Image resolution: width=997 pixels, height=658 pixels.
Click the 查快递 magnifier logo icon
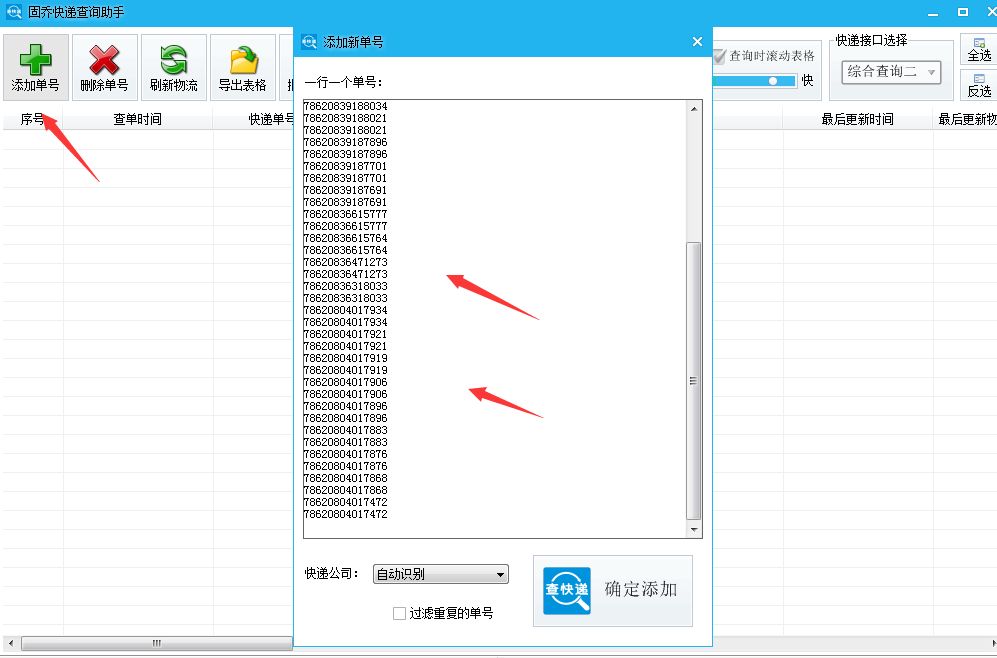567,591
